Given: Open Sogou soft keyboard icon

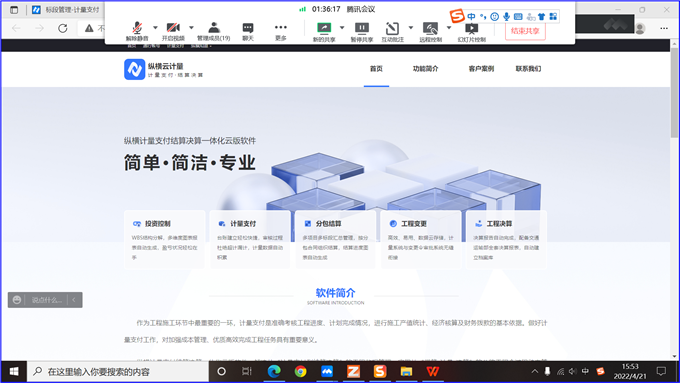Looking at the screenshot, I should pyautogui.click(x=518, y=16).
